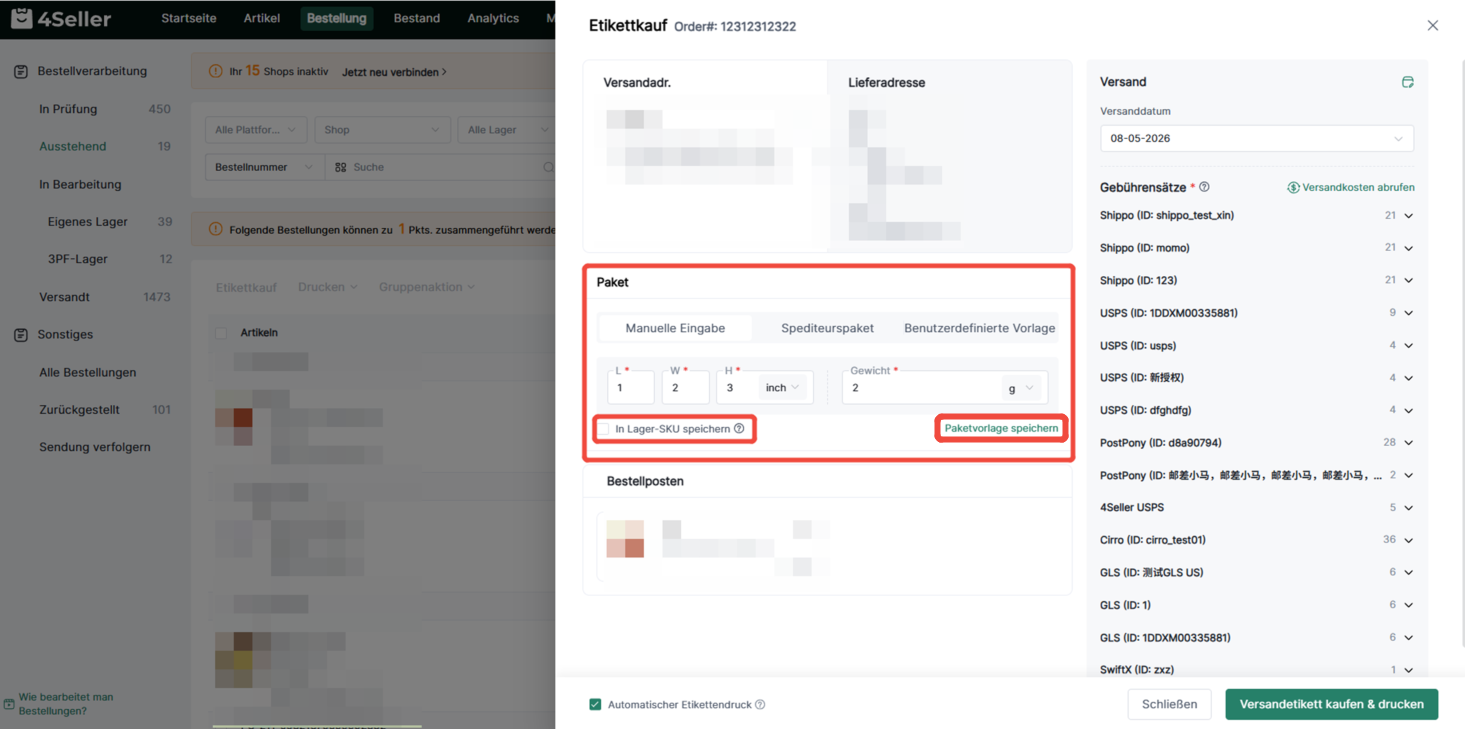Expand USPS (ID: dfghdfg) rates
1465x729 pixels.
(1408, 410)
